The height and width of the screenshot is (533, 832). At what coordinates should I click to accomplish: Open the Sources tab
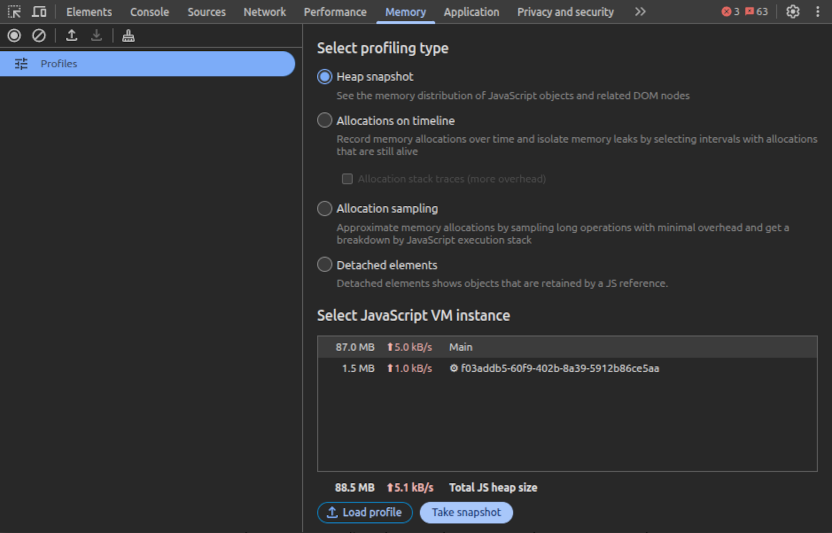206,12
